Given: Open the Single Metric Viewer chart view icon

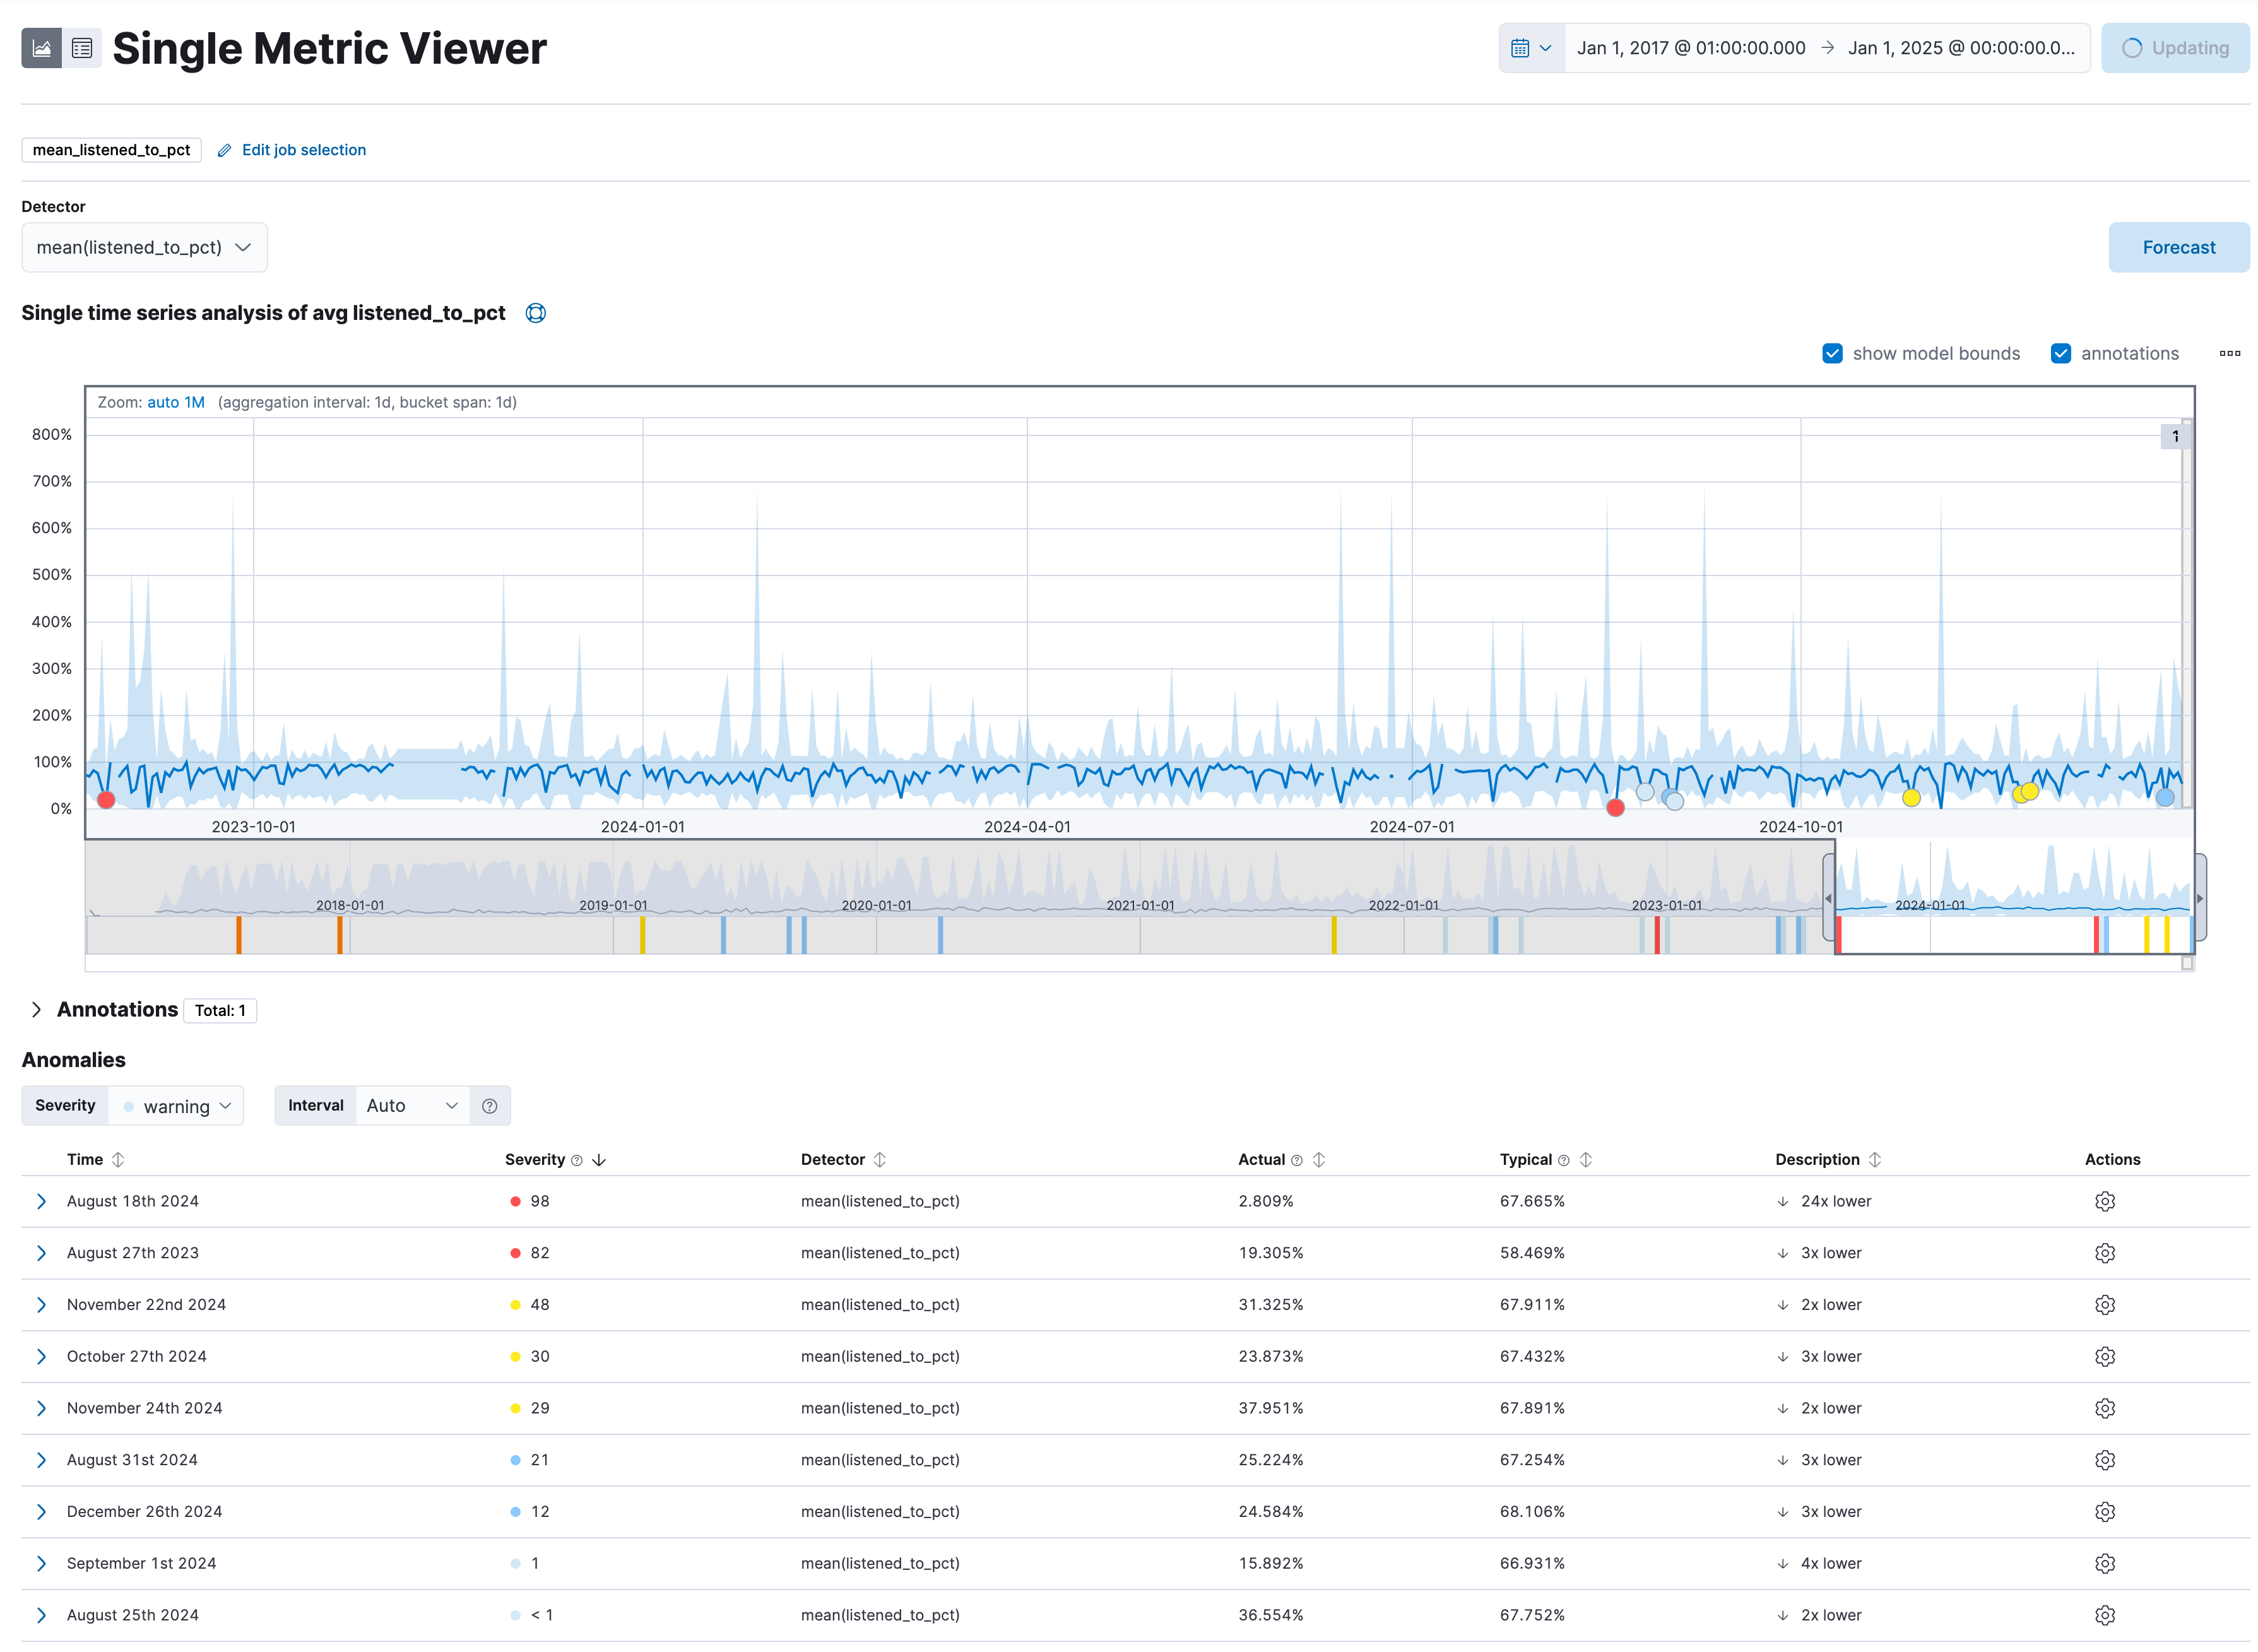Looking at the screenshot, I should [41, 48].
